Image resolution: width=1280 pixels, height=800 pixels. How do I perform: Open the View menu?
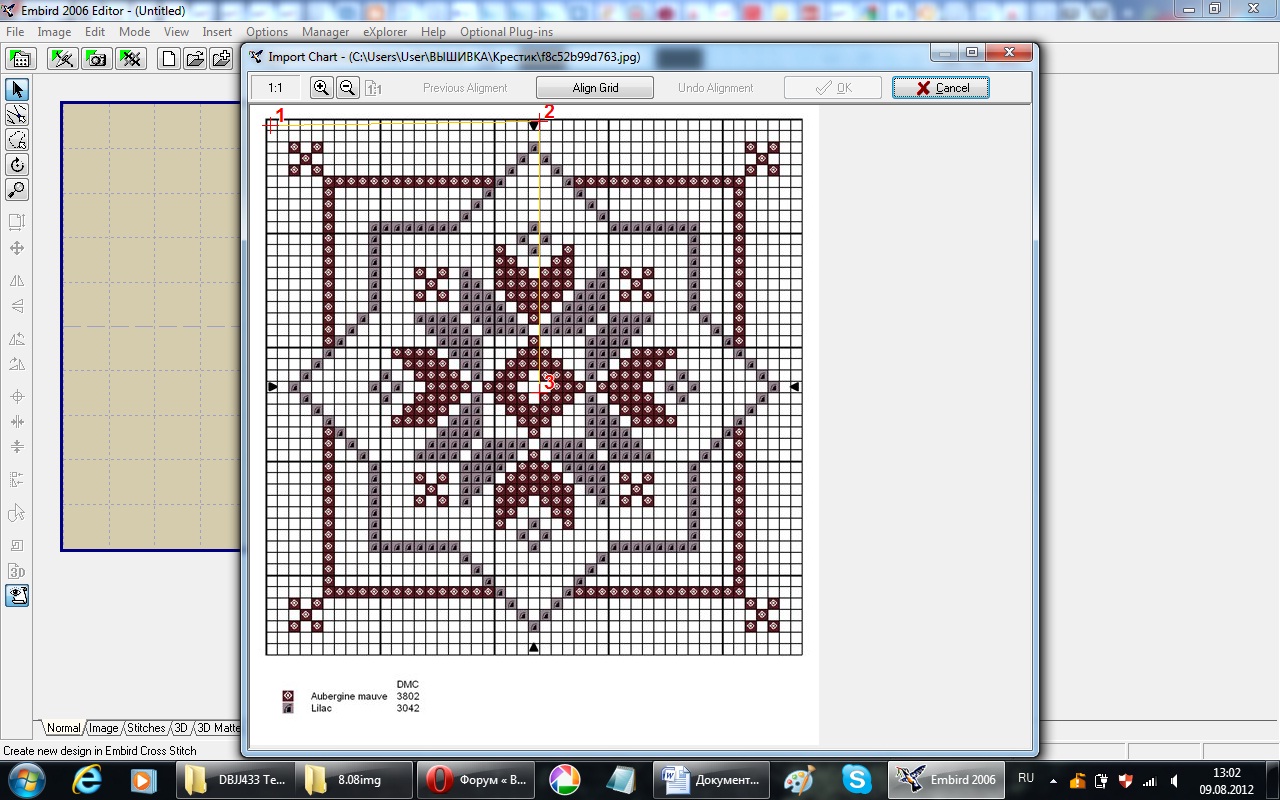(x=176, y=32)
